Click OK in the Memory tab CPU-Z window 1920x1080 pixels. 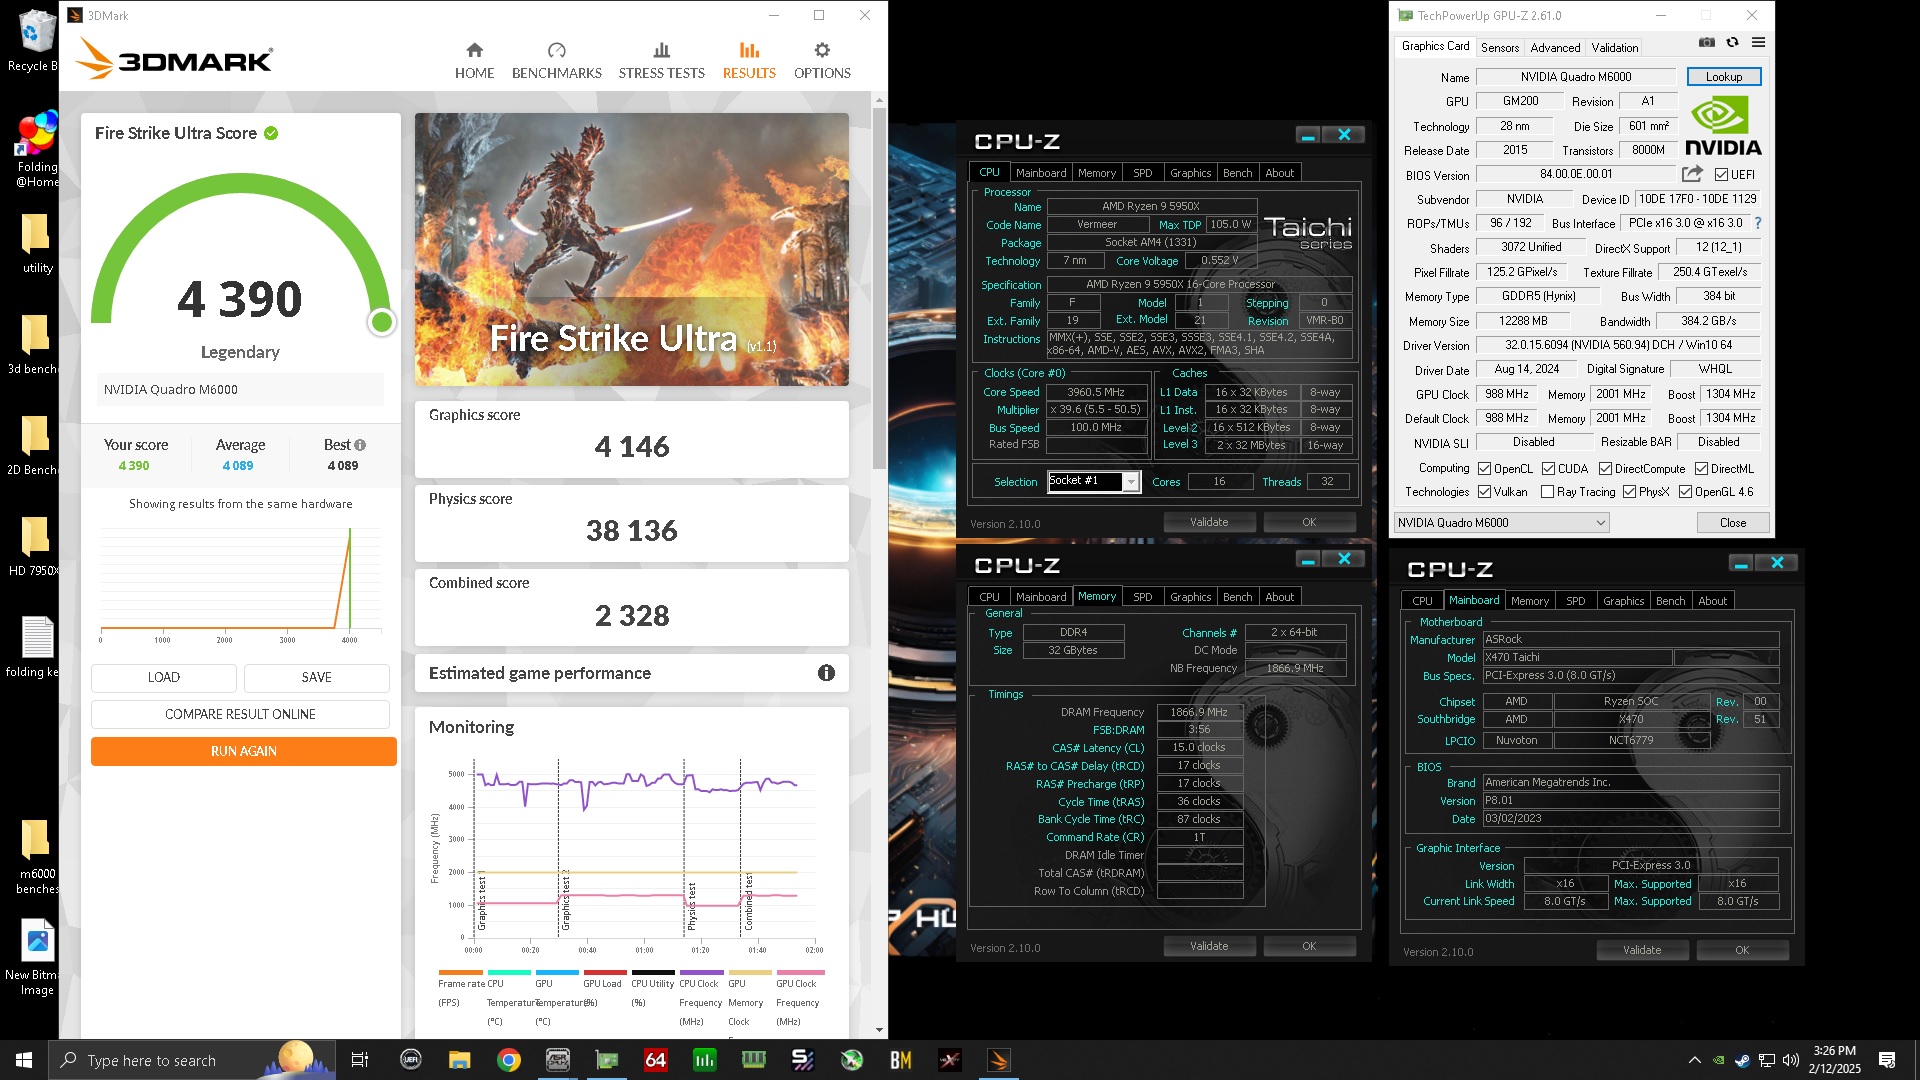(1309, 946)
